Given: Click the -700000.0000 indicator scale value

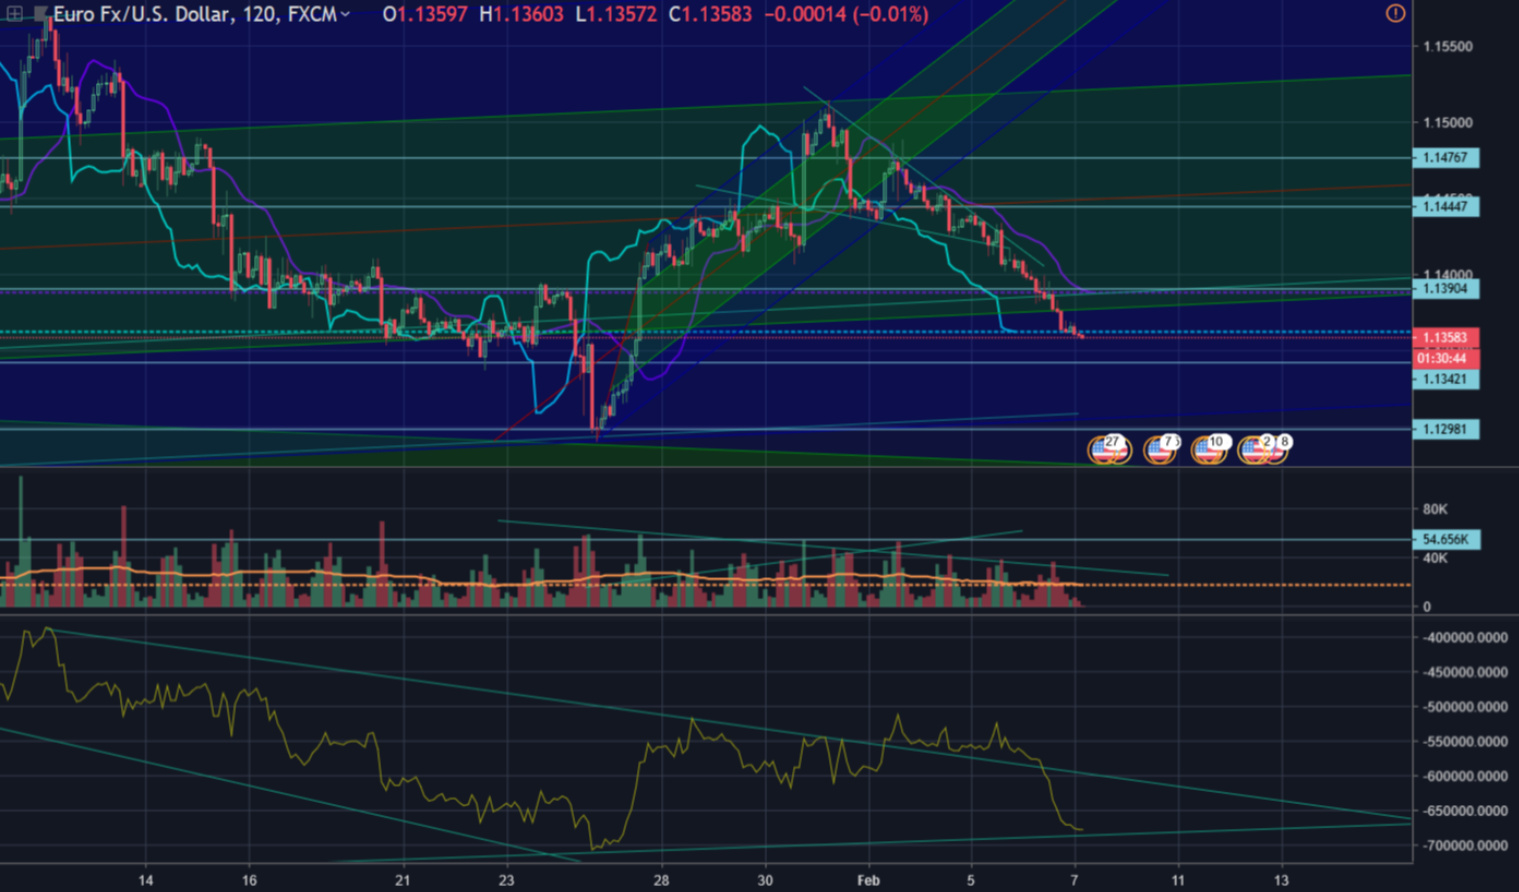Looking at the screenshot, I should click(x=1465, y=846).
